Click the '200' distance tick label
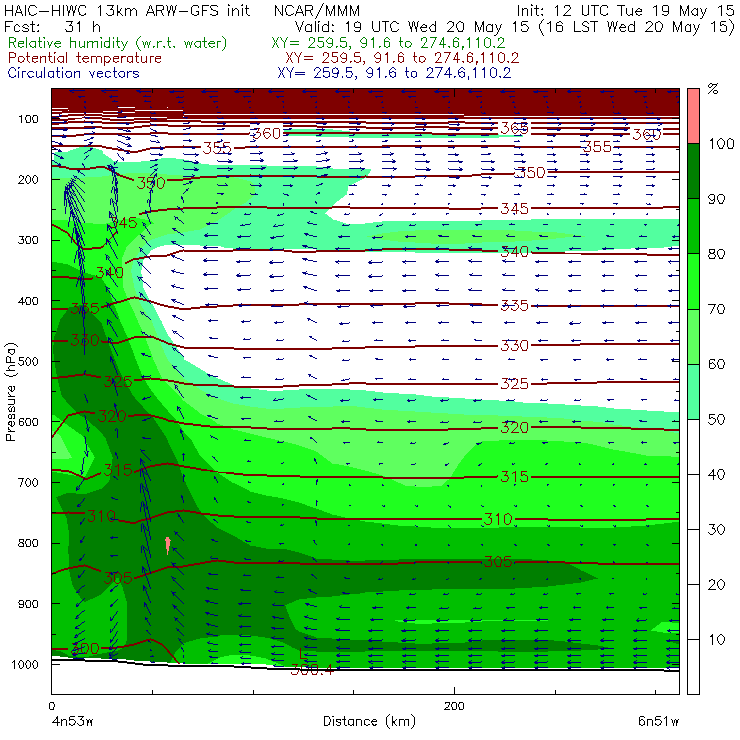 click(454, 706)
